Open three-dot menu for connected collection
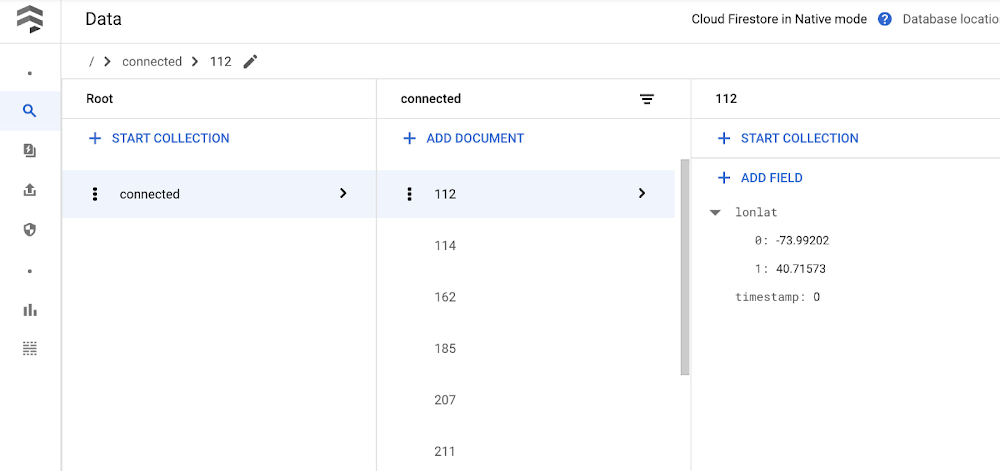The height and width of the screenshot is (471, 1000). pyautogui.click(x=95, y=194)
